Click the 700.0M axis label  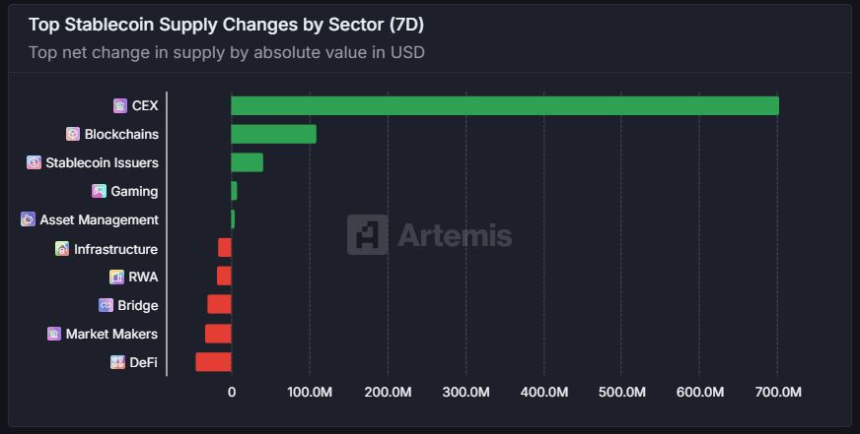pos(778,392)
